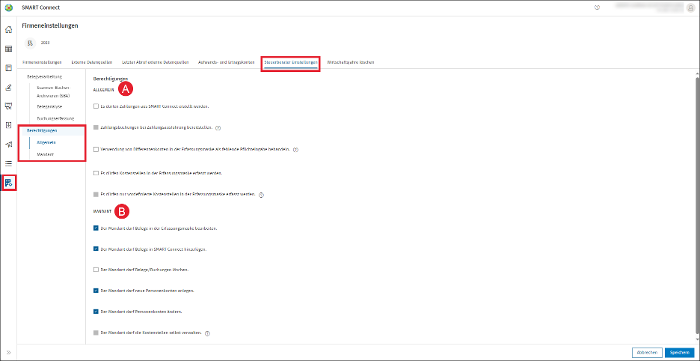This screenshot has height=361, width=700.
Task: Click the heart icon in top bar
Action: (597, 8)
